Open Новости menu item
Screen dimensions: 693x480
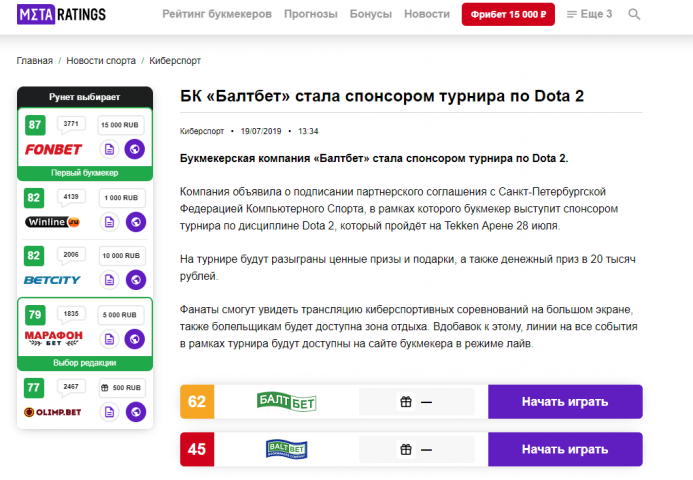(x=427, y=14)
